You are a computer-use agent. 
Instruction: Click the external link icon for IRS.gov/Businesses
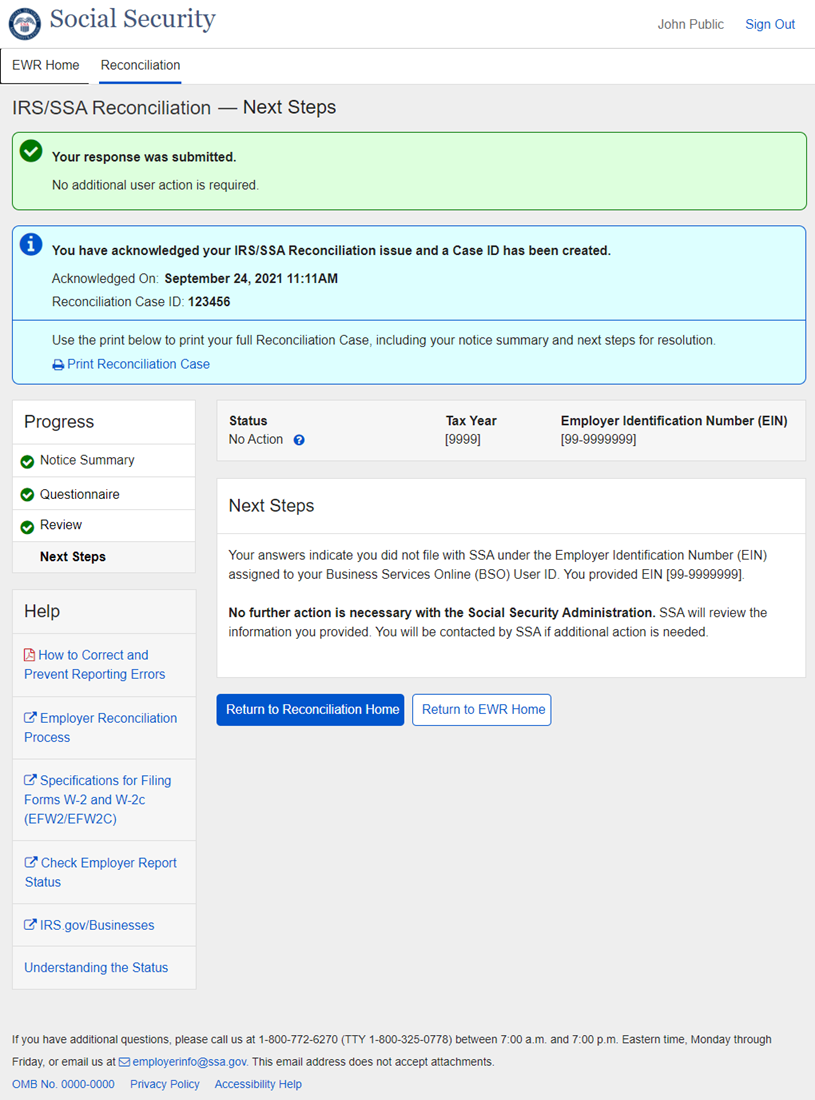point(30,925)
